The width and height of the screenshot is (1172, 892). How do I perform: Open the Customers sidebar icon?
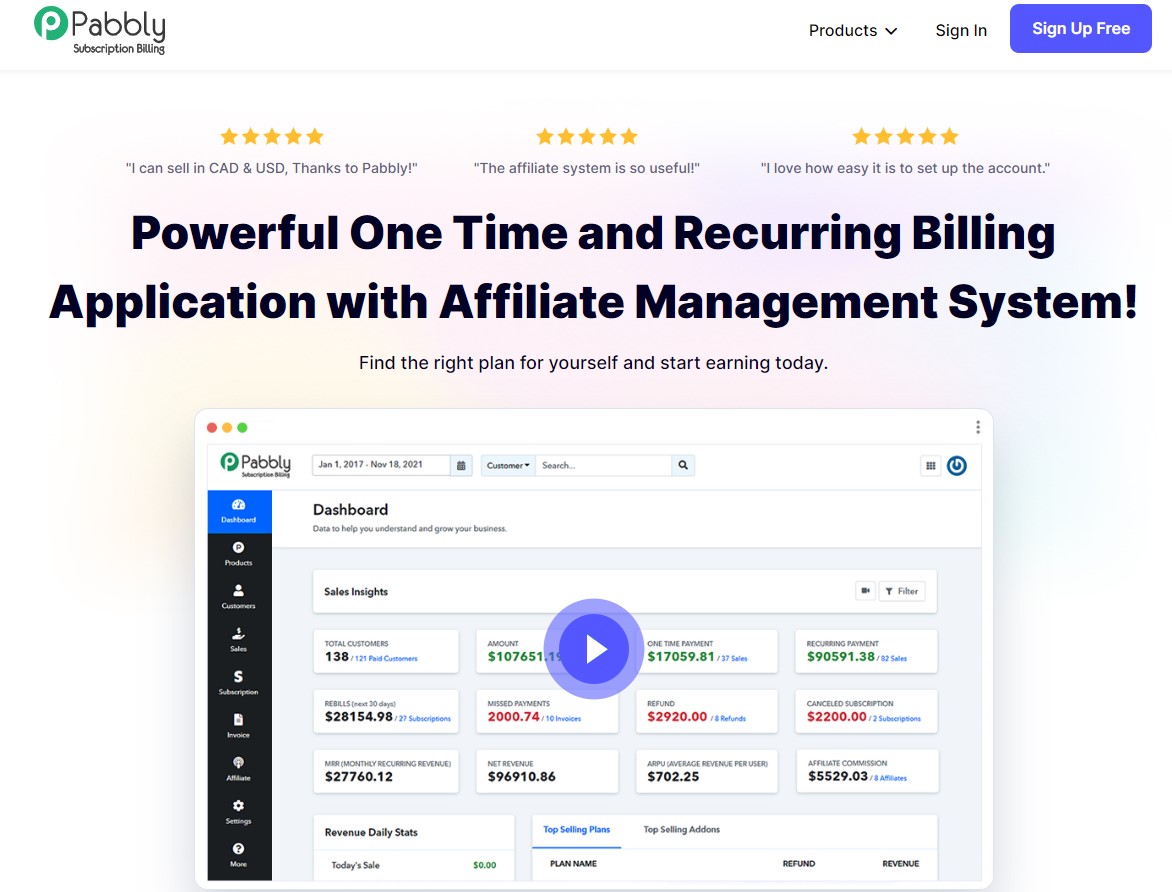(238, 597)
